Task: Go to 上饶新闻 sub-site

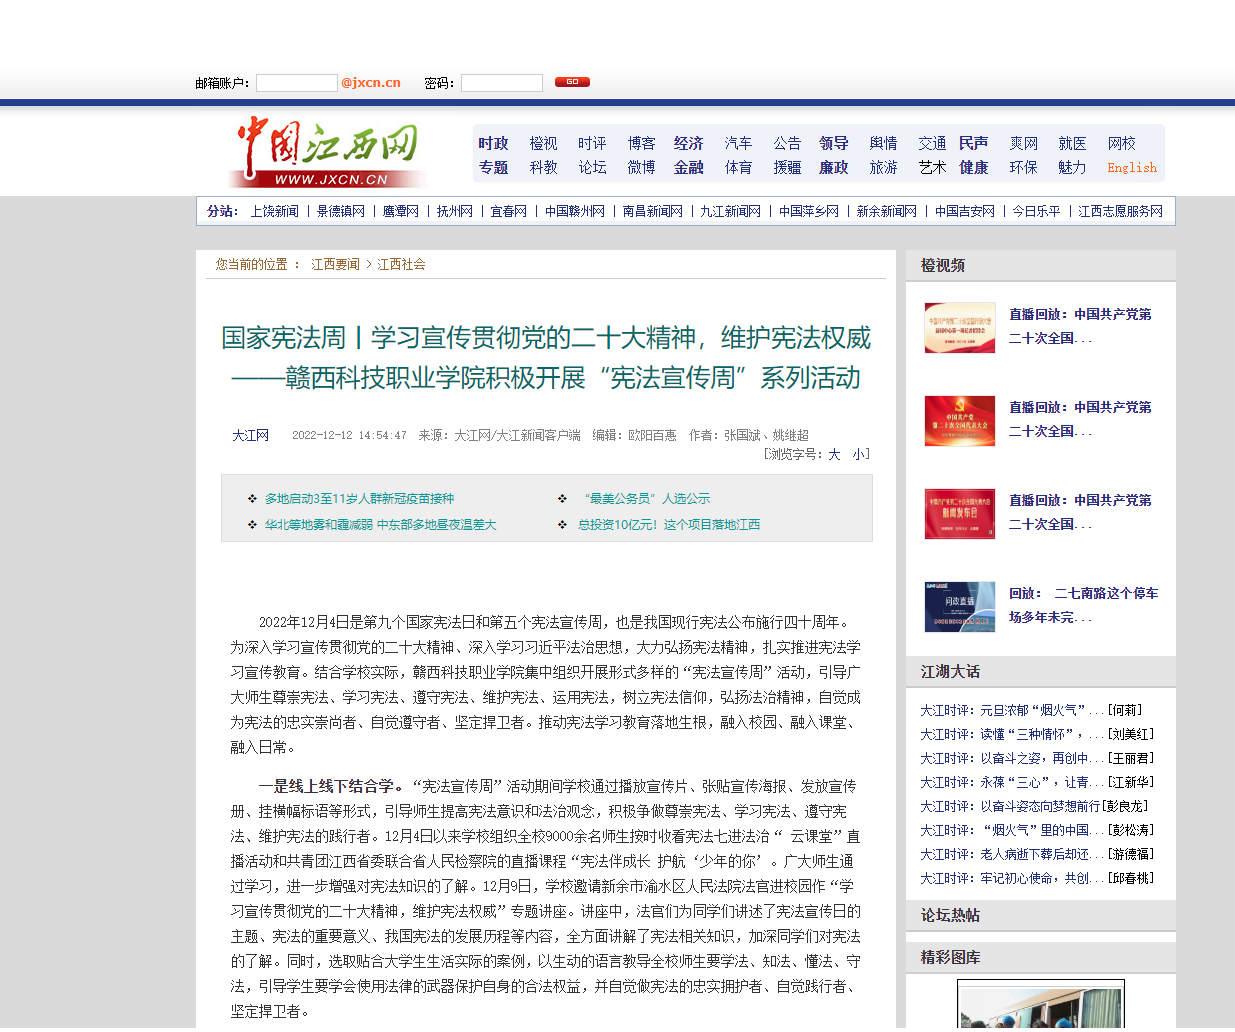Action: [x=274, y=212]
